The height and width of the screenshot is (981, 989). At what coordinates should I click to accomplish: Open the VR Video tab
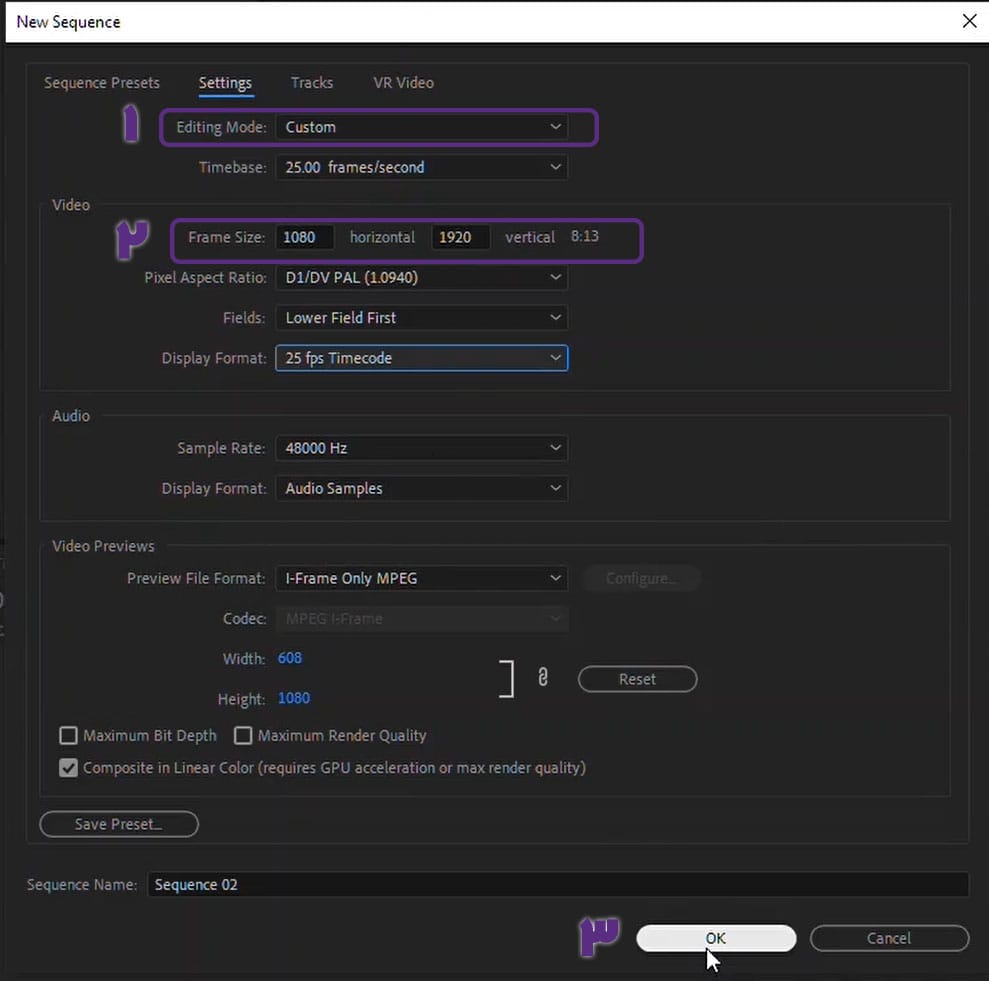403,83
